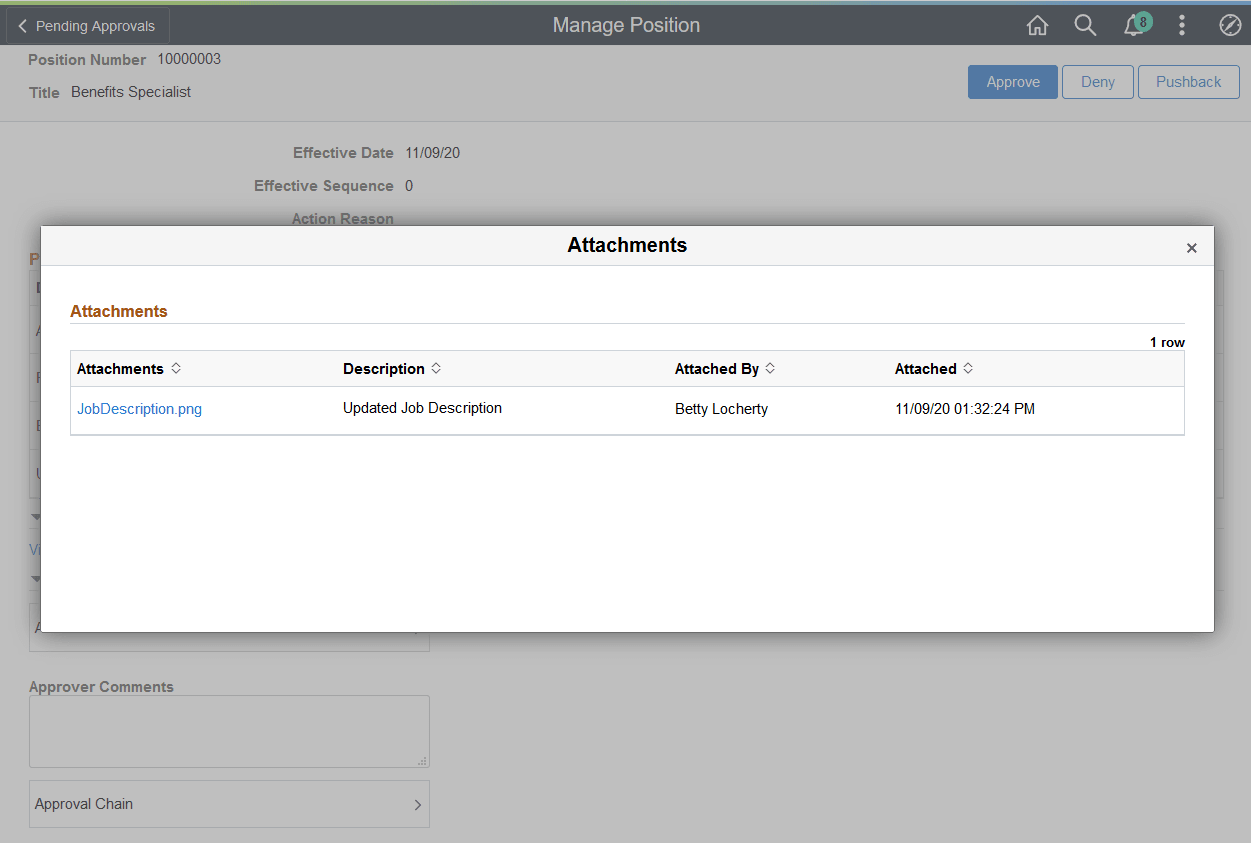Open the Actions menu via three-dot icon
This screenshot has height=843, width=1251.
pos(1182,25)
